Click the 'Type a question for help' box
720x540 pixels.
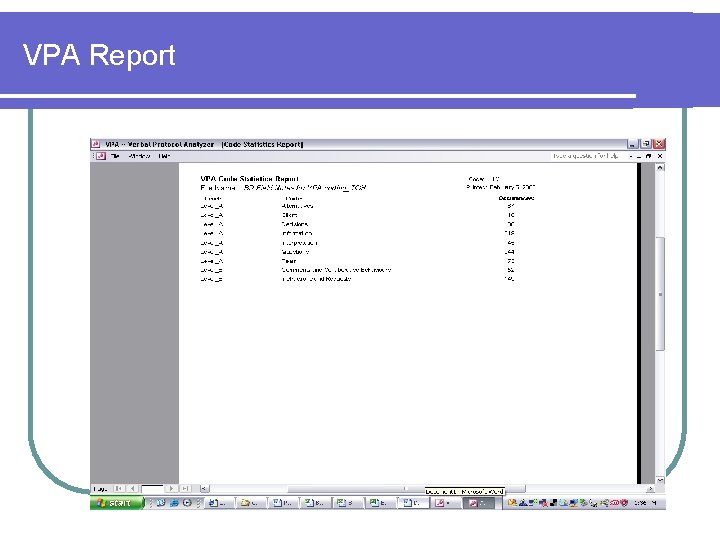[585, 156]
